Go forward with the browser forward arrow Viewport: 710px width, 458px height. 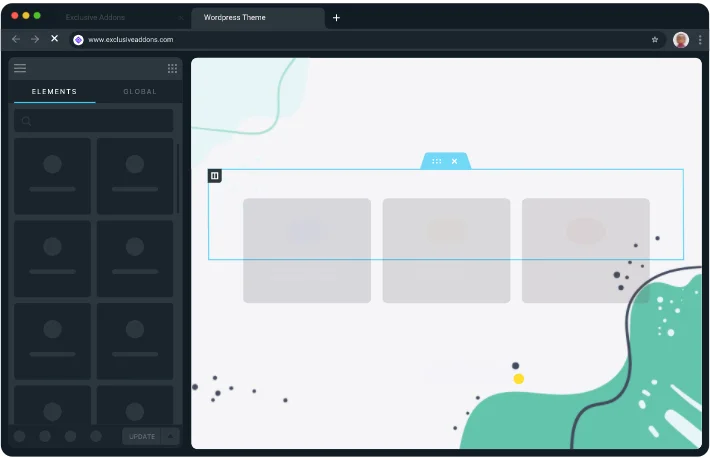tap(35, 39)
